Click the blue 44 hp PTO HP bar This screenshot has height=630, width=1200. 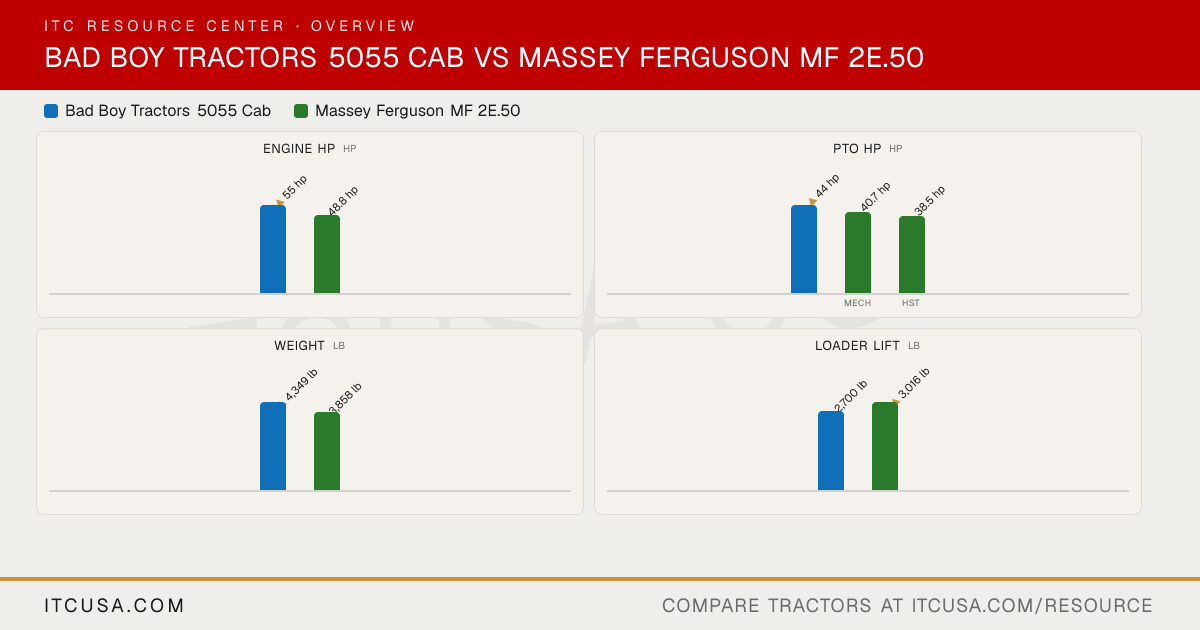(x=804, y=249)
